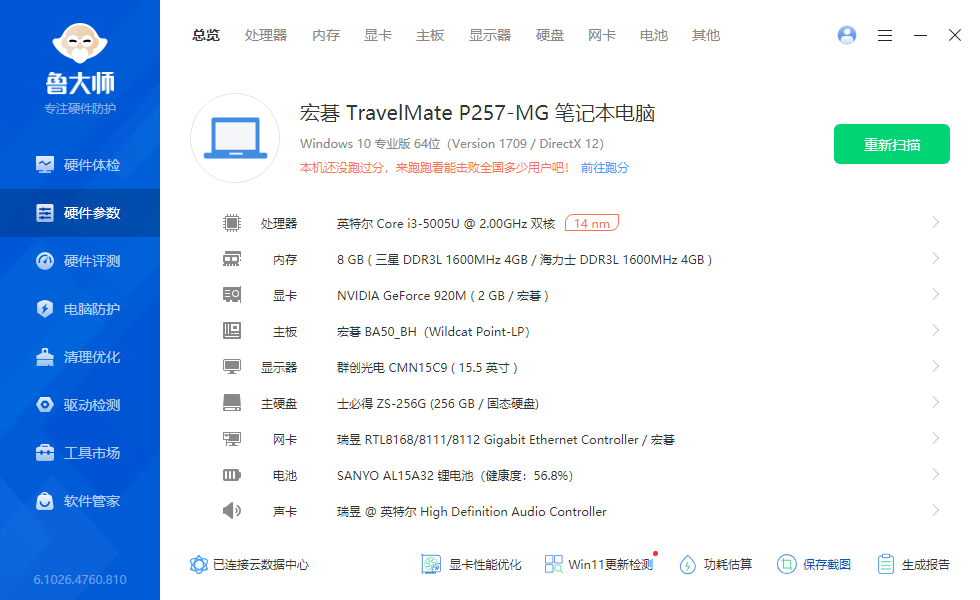Open 软件管家 software manager
Image resolution: width=980 pixels, height=600 pixels.
[79, 501]
